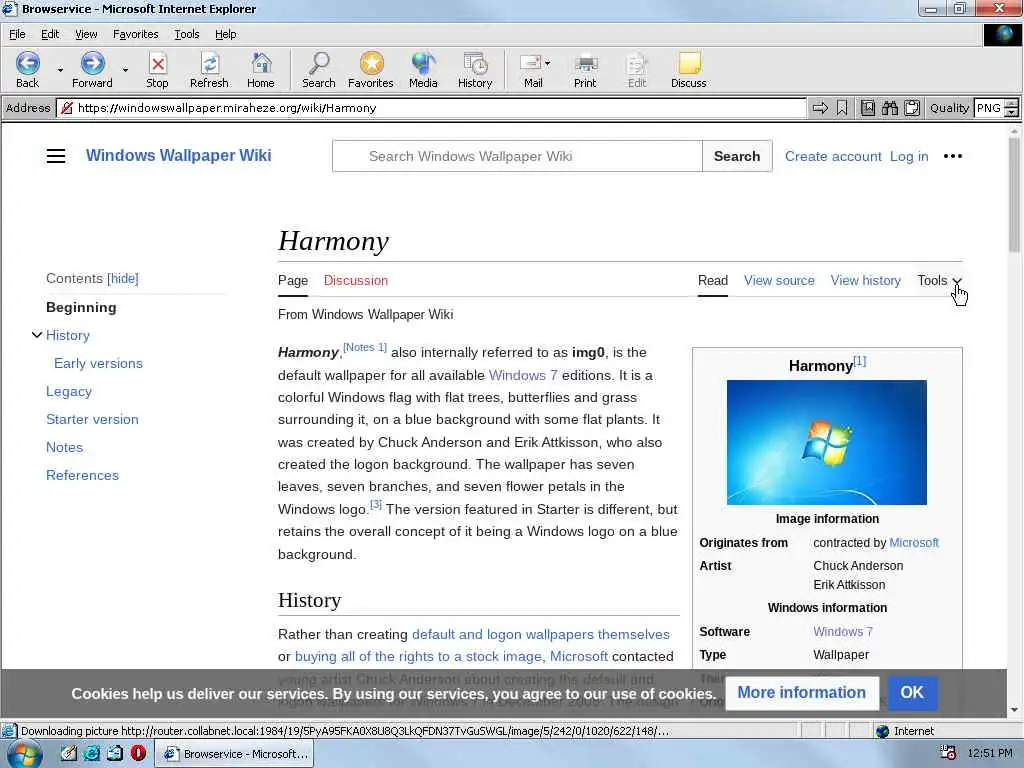Decrease Quality with the down stepper arrow
Screen dimensions: 1024x768
1012,112
